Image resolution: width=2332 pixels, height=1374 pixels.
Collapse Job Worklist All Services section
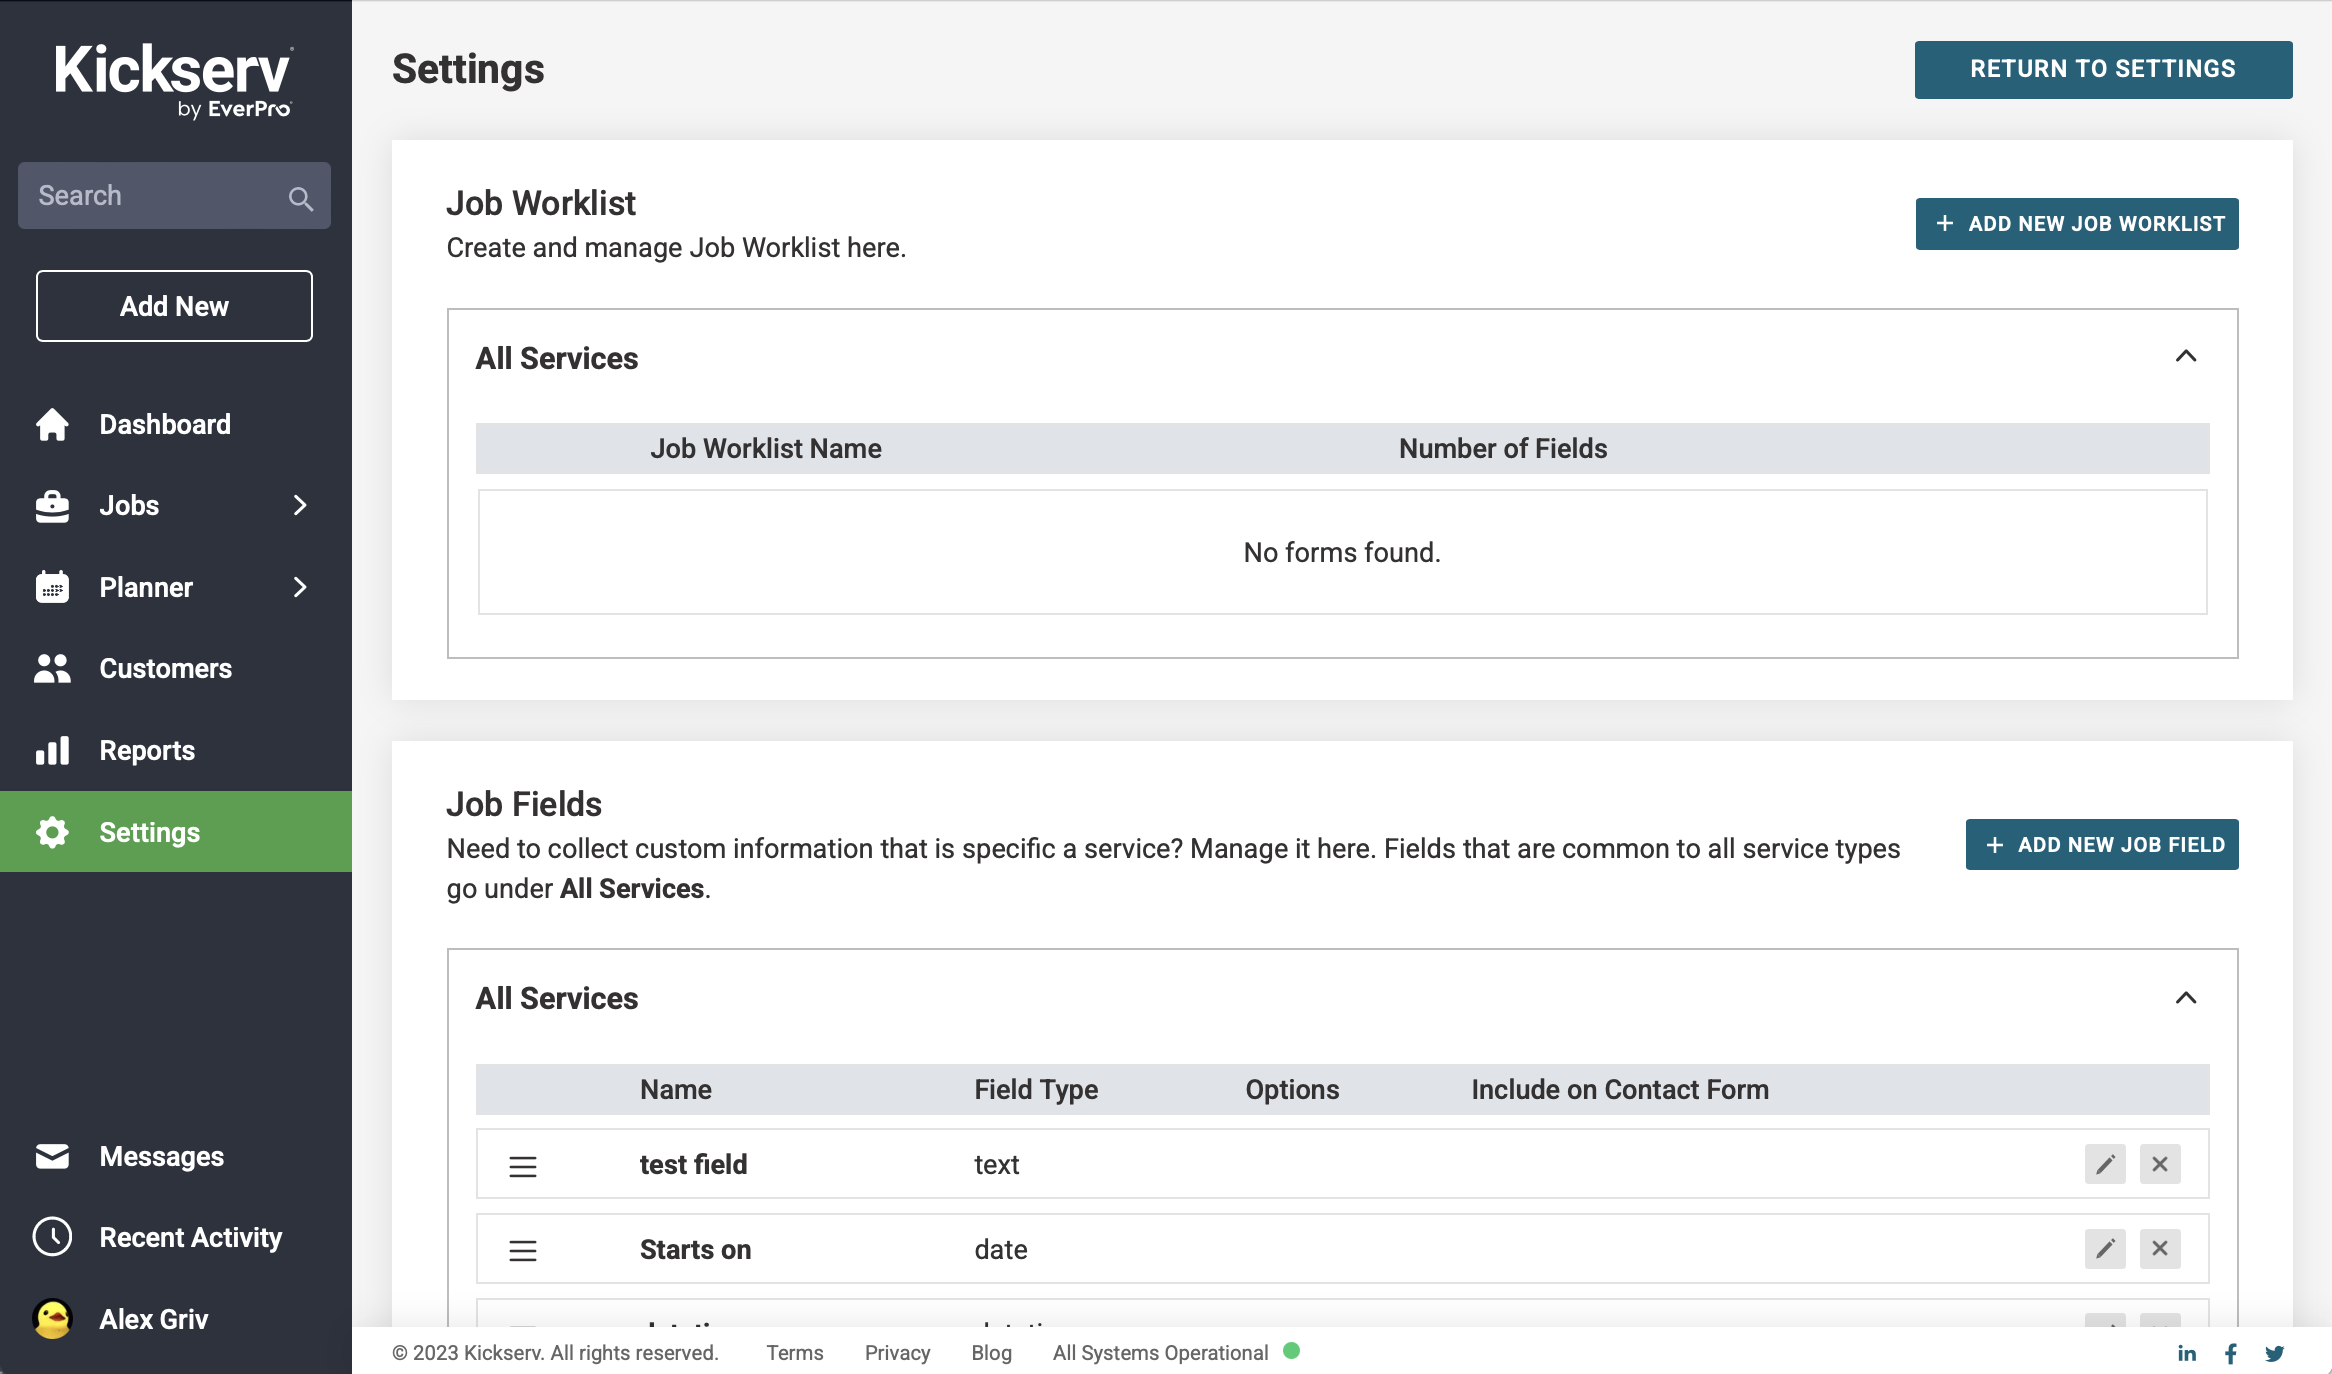2186,357
